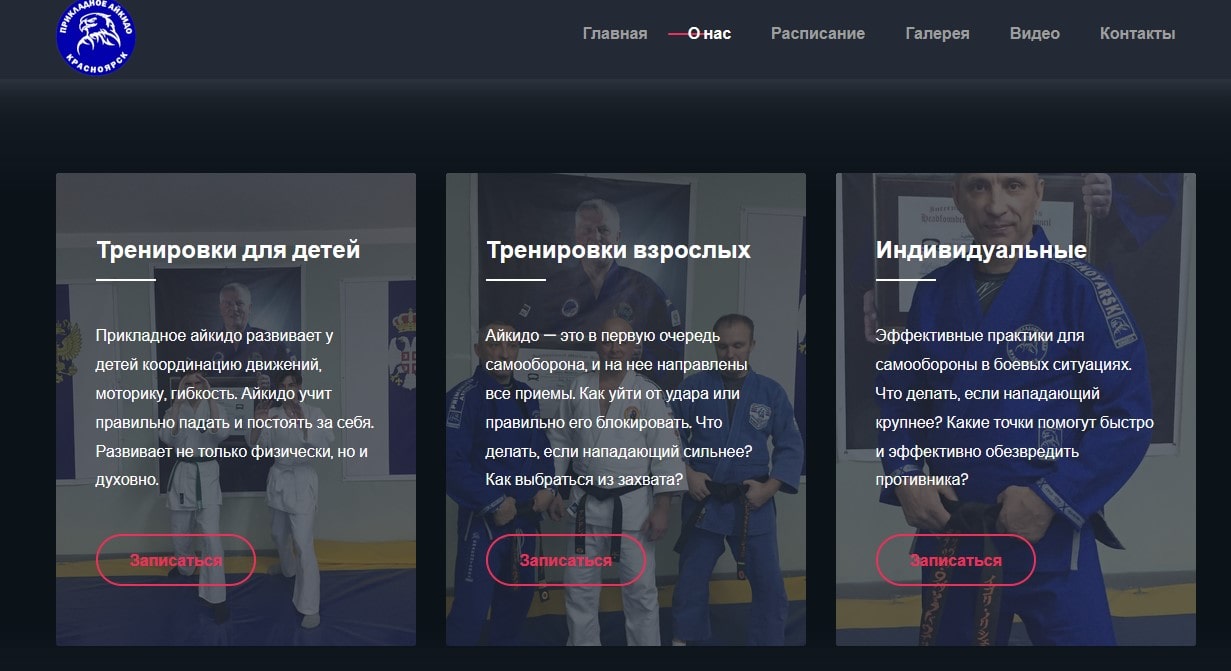Select the active О нас menu item
Viewport: 1231px width, 671px height.
coord(710,33)
